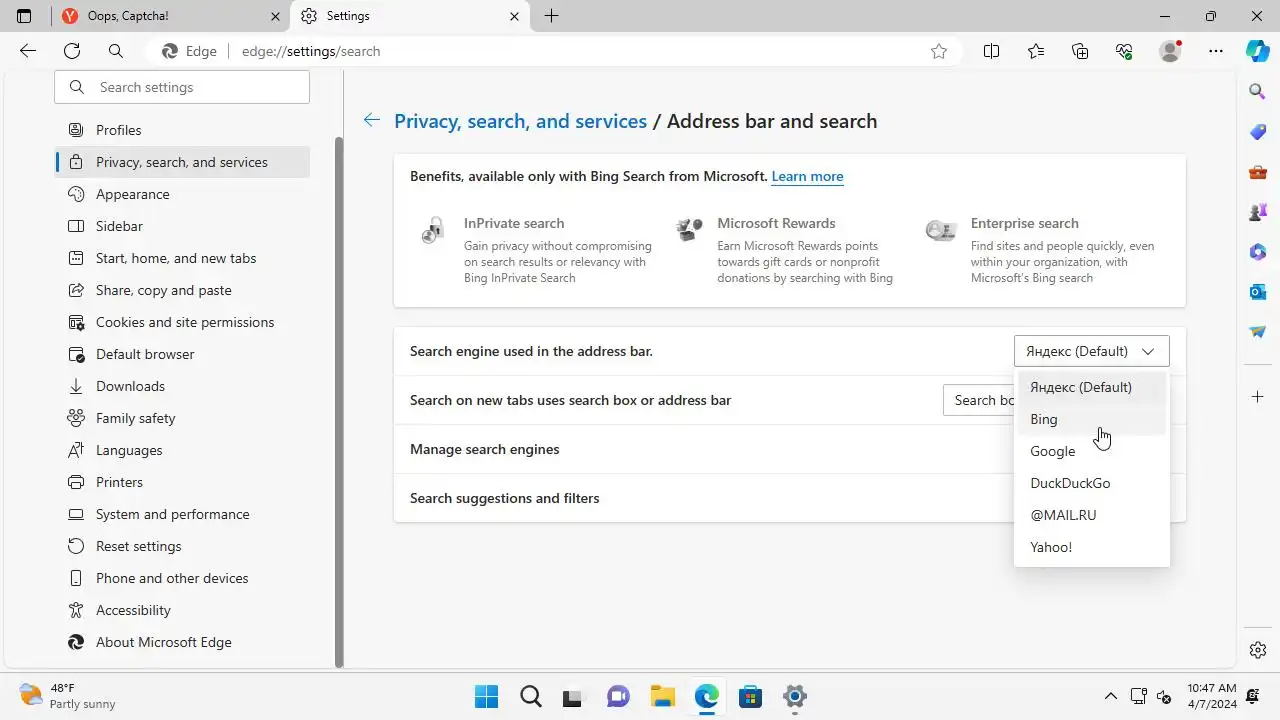Open Share, copy and paste section
Screen dimensions: 1280x720
point(182,290)
